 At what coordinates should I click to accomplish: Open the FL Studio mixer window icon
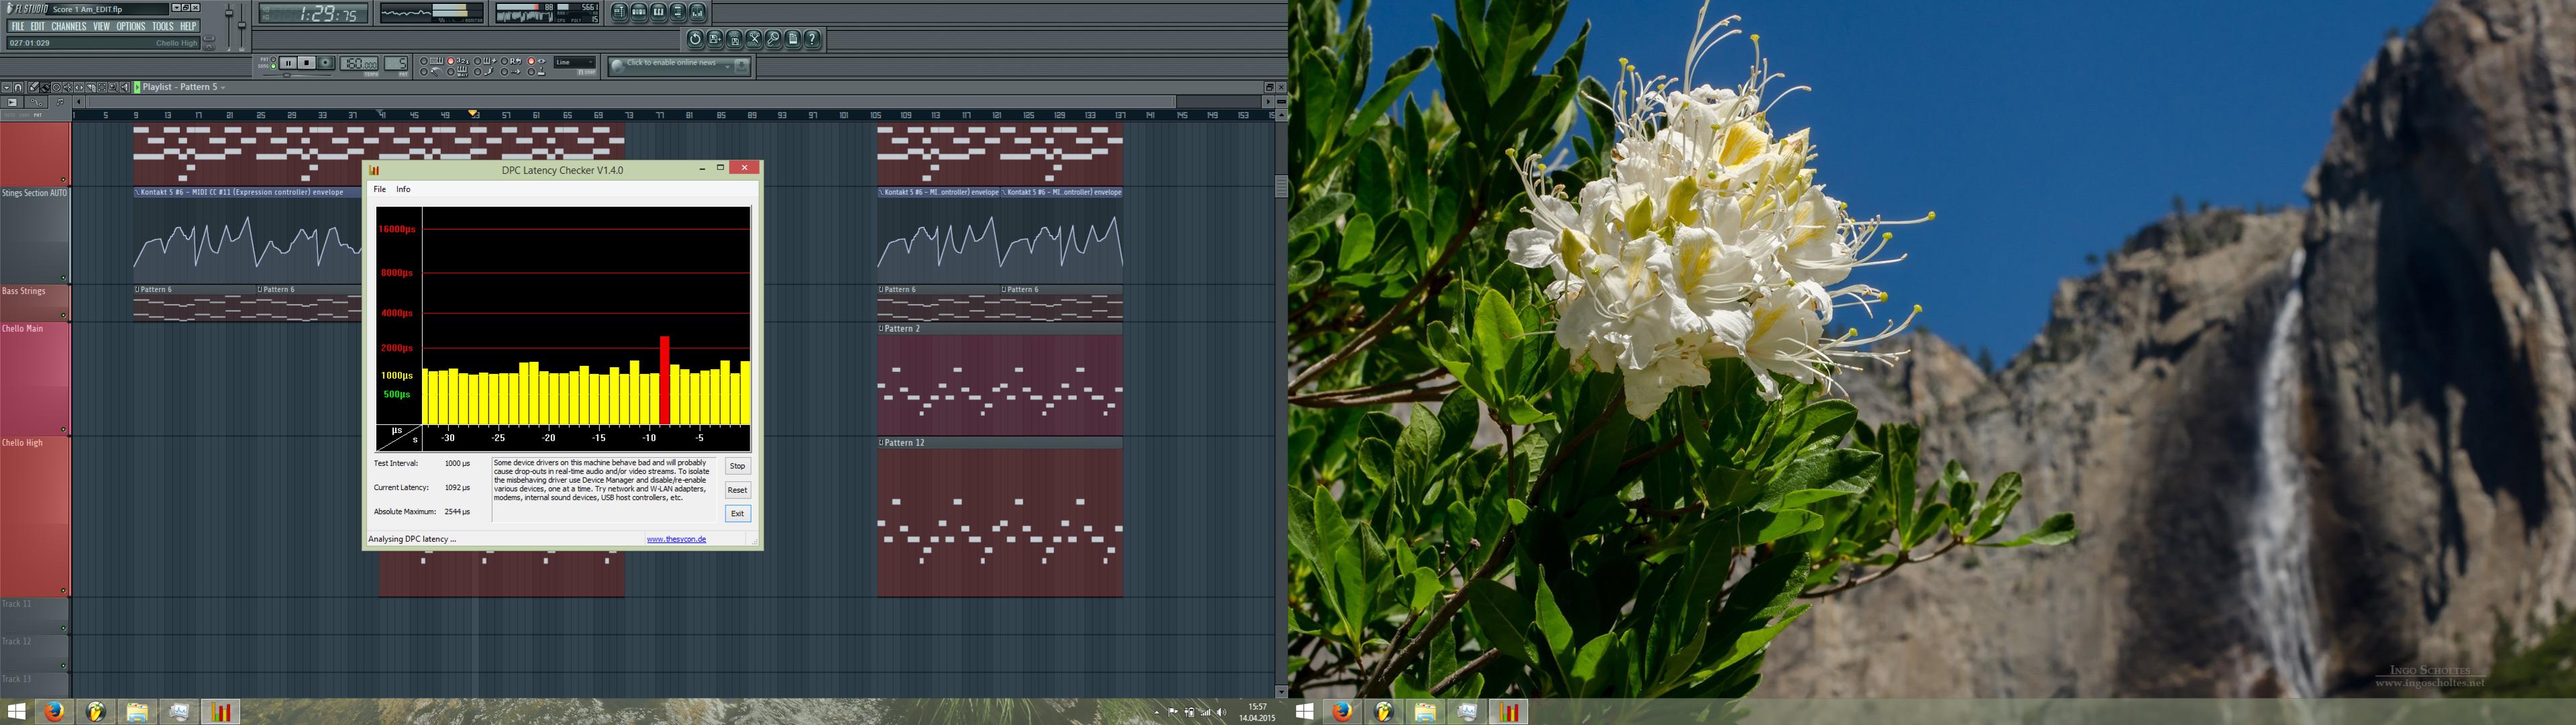[x=697, y=12]
